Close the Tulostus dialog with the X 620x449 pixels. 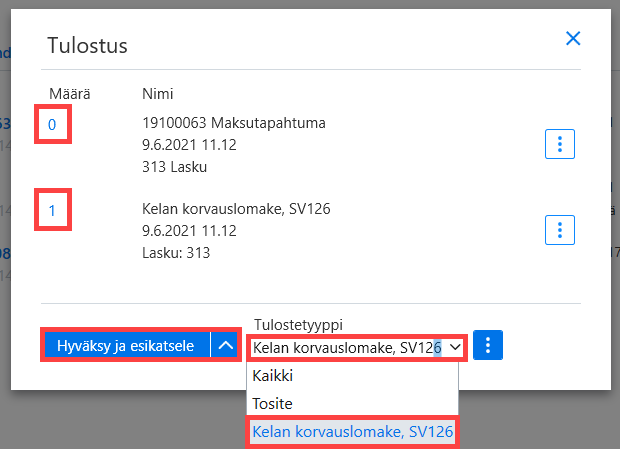[573, 38]
